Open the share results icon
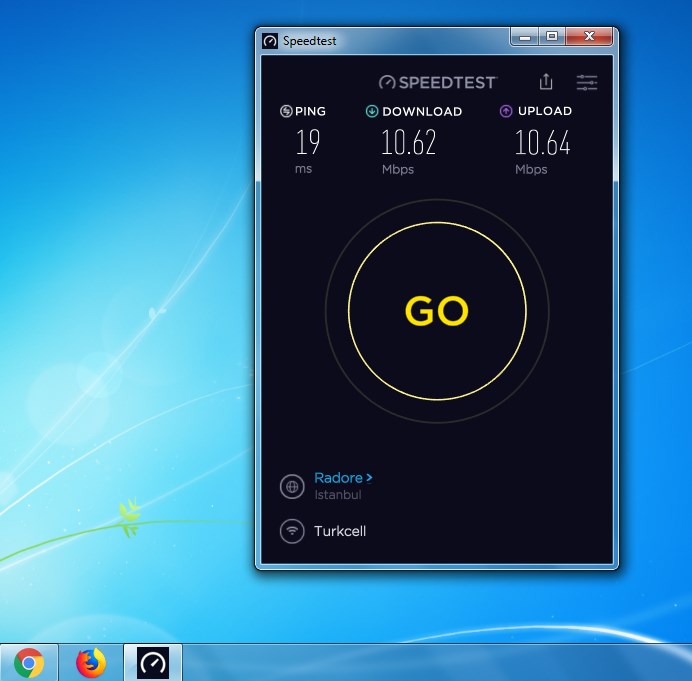 tap(546, 82)
